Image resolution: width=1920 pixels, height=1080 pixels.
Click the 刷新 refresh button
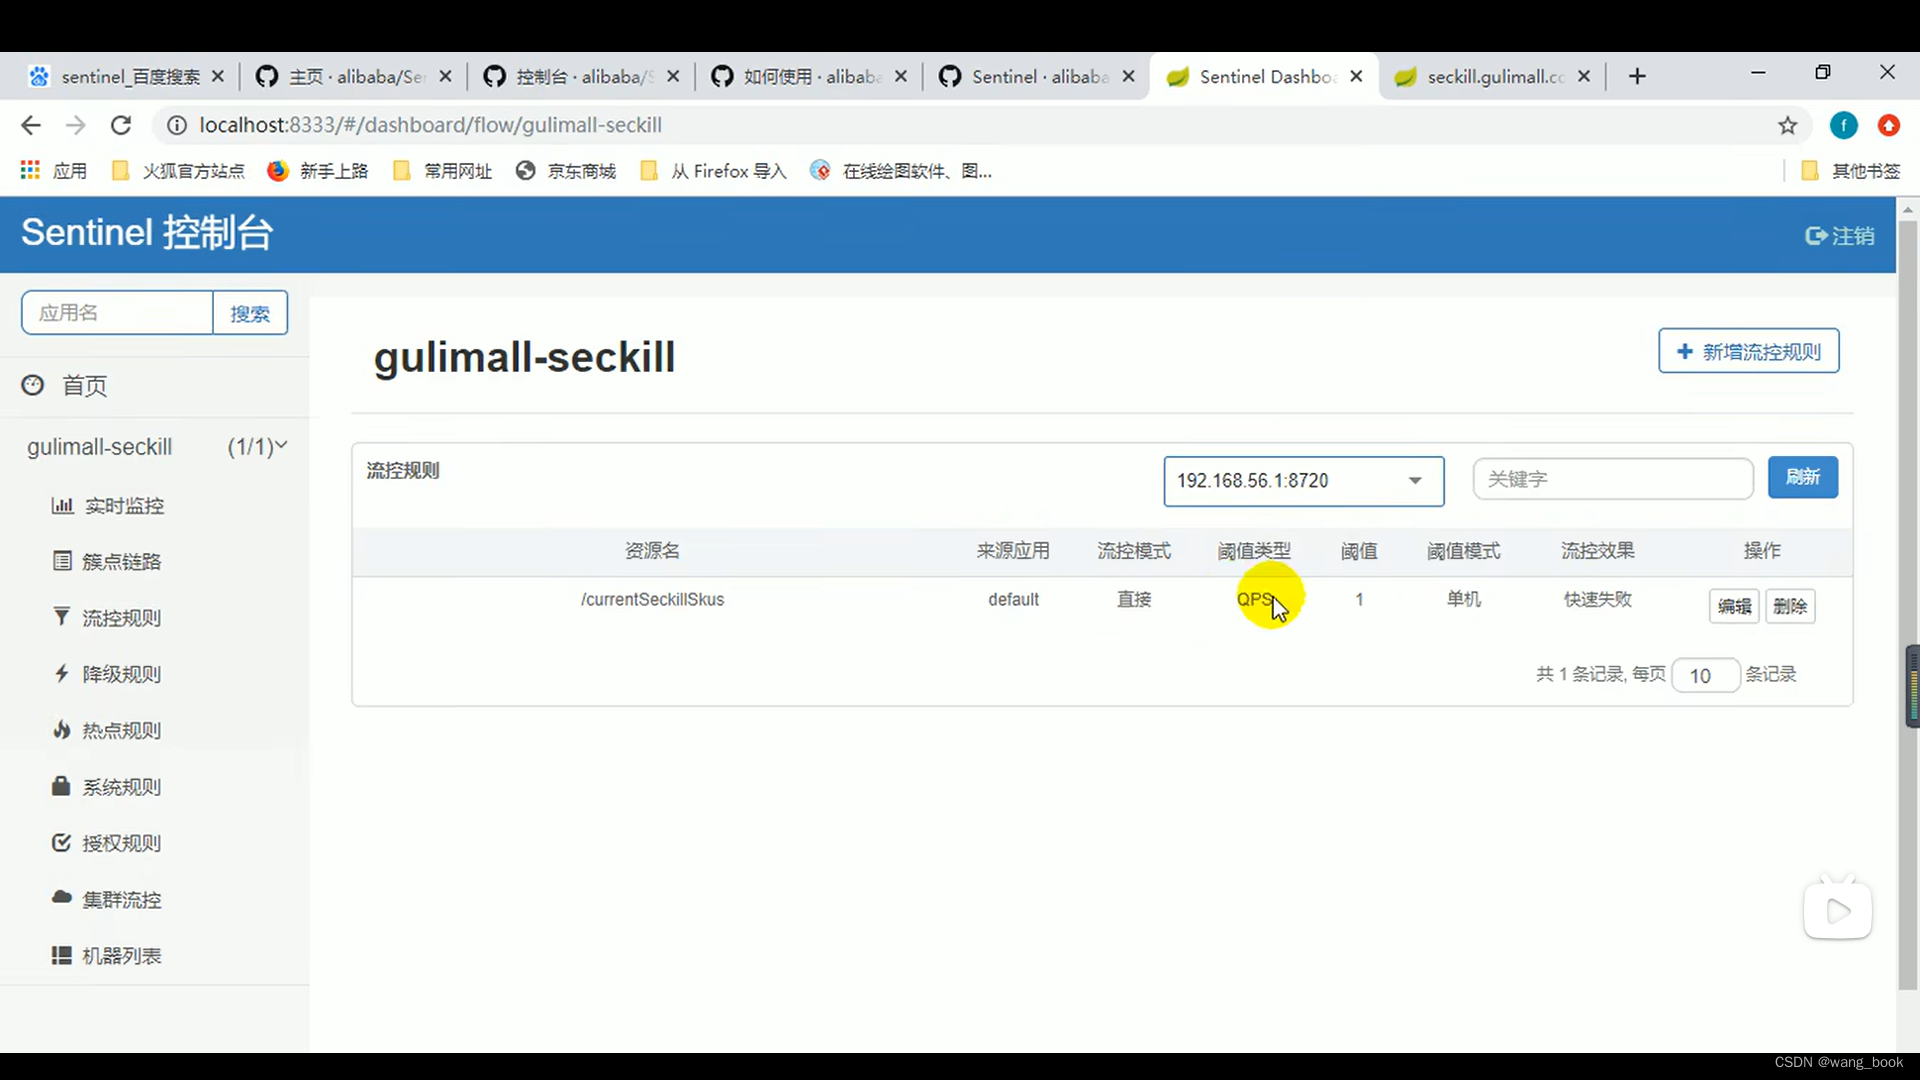[x=1801, y=477]
